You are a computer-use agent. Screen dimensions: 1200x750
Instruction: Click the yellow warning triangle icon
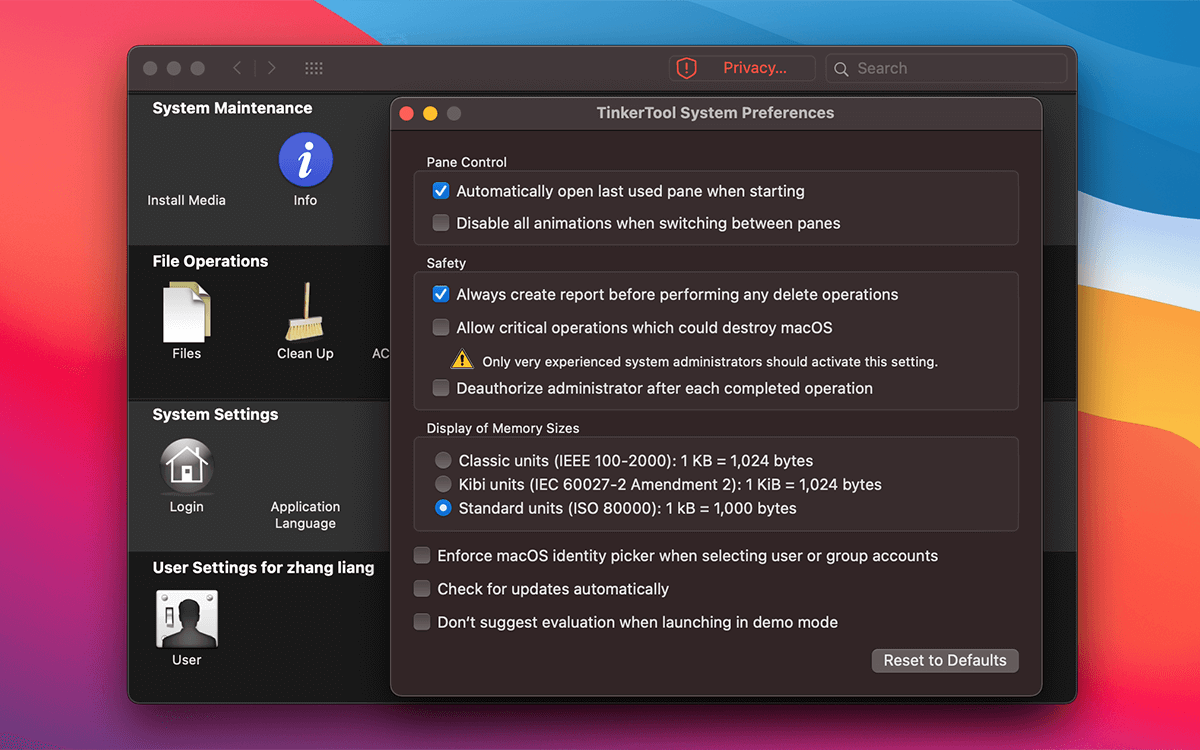tap(461, 359)
